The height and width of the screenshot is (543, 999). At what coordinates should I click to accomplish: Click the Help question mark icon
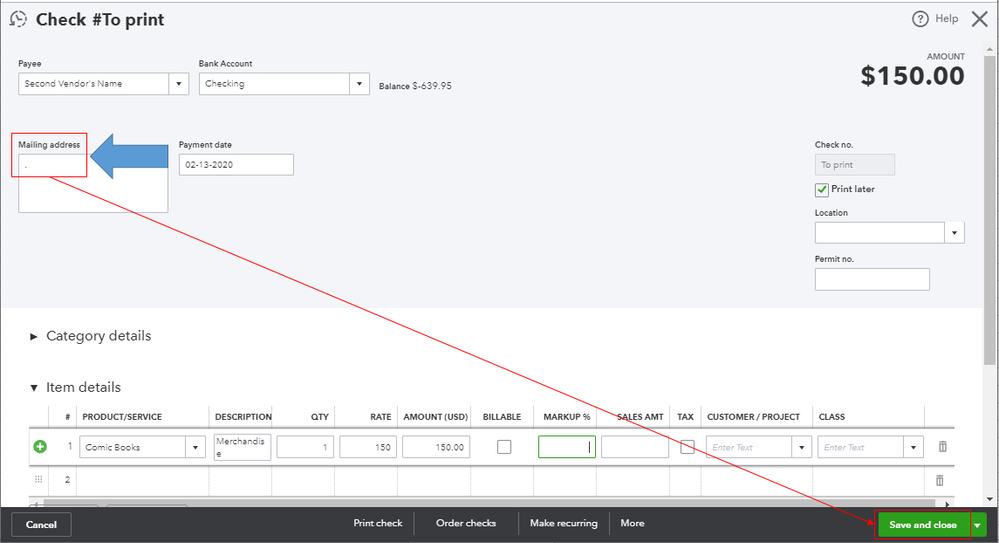coord(920,19)
